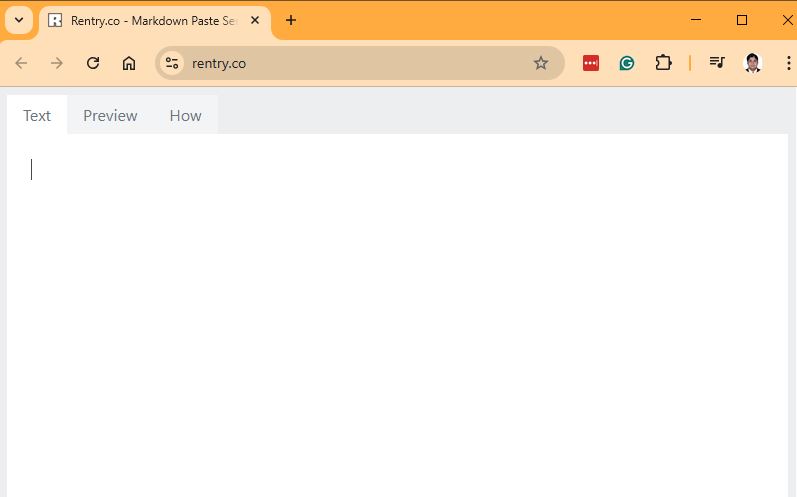Open the Extensions puzzle menu

click(663, 63)
